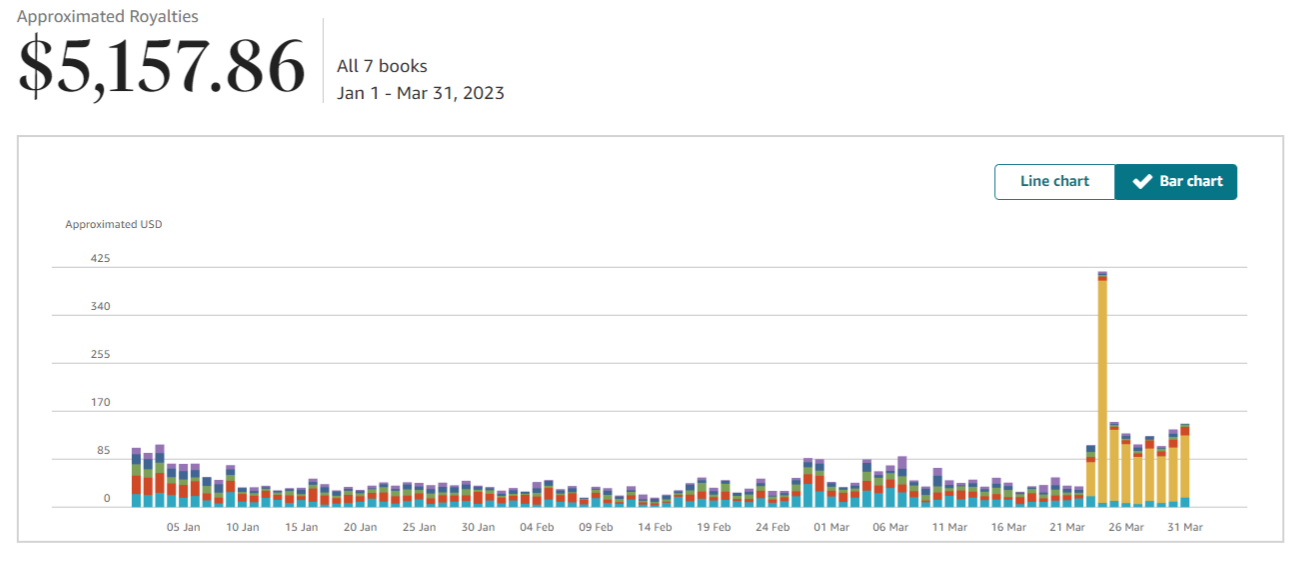Click the 31 Mar axis label
Viewport: 1303px width, 565px height.
[x=1185, y=527]
